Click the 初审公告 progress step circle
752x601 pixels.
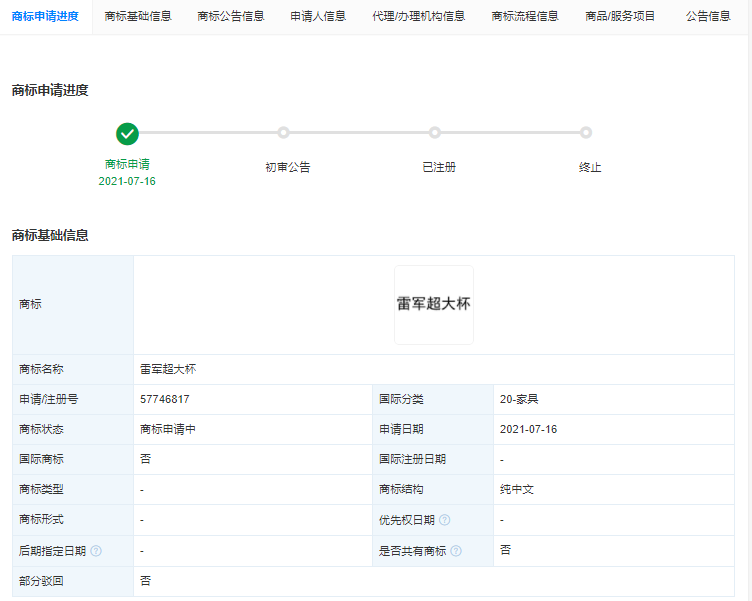(284, 133)
